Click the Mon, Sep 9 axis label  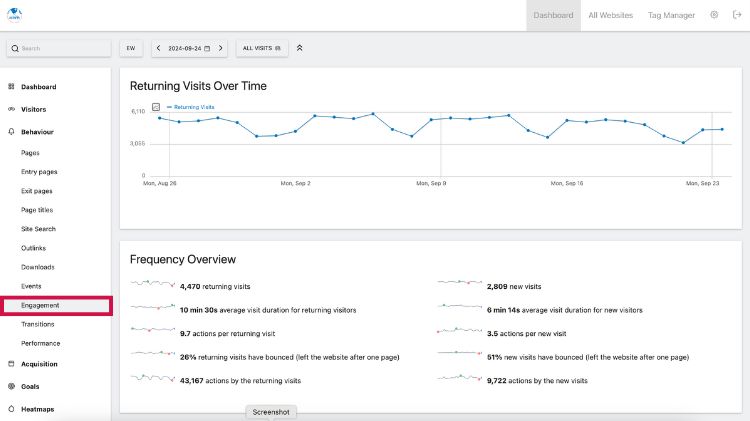431,183
